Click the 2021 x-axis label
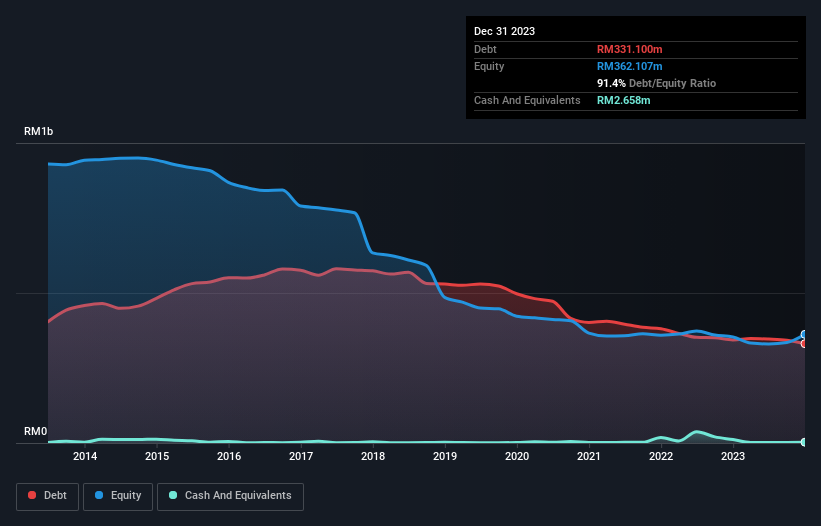The width and height of the screenshot is (821, 526). point(589,456)
